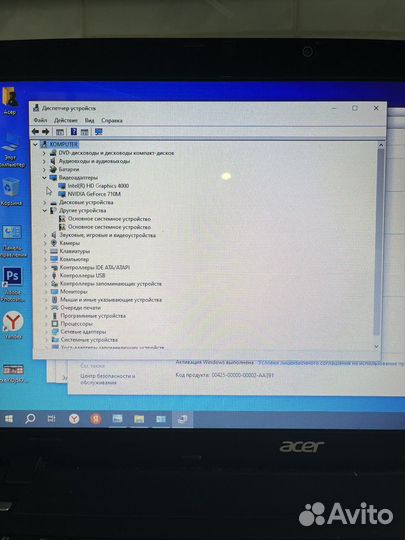Screen dimensions: 405x540
Task: Click Центр безопасности и обслуживания link
Action: (108, 379)
